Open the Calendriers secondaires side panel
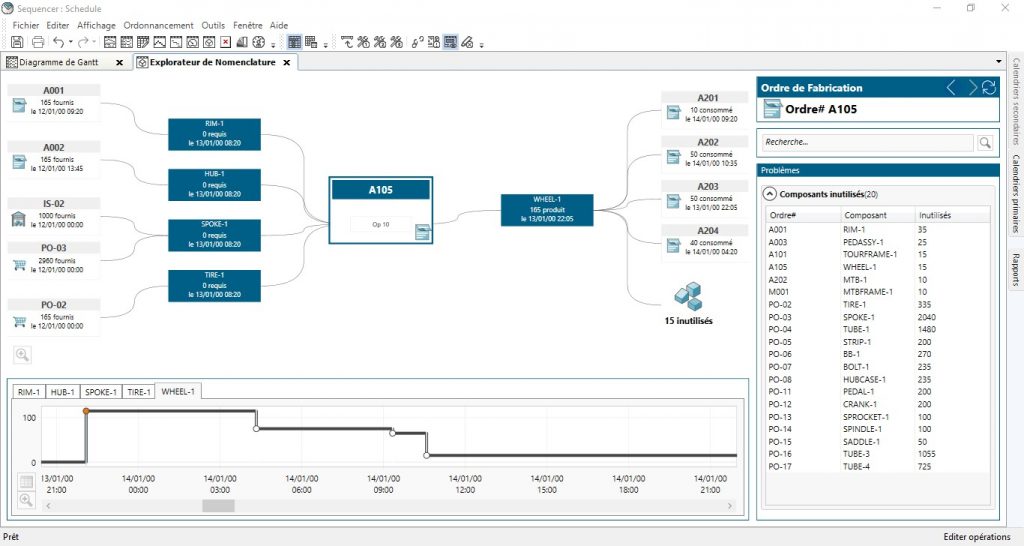This screenshot has width=1024, height=546. pyautogui.click(x=1016, y=101)
